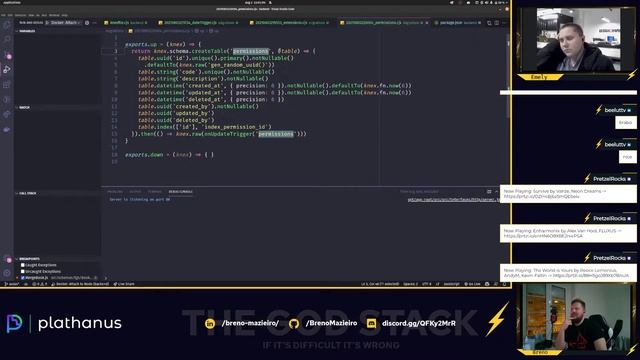The image size is (640, 360).
Task: Click the Breno webcam feed
Action: click(x=576, y=317)
